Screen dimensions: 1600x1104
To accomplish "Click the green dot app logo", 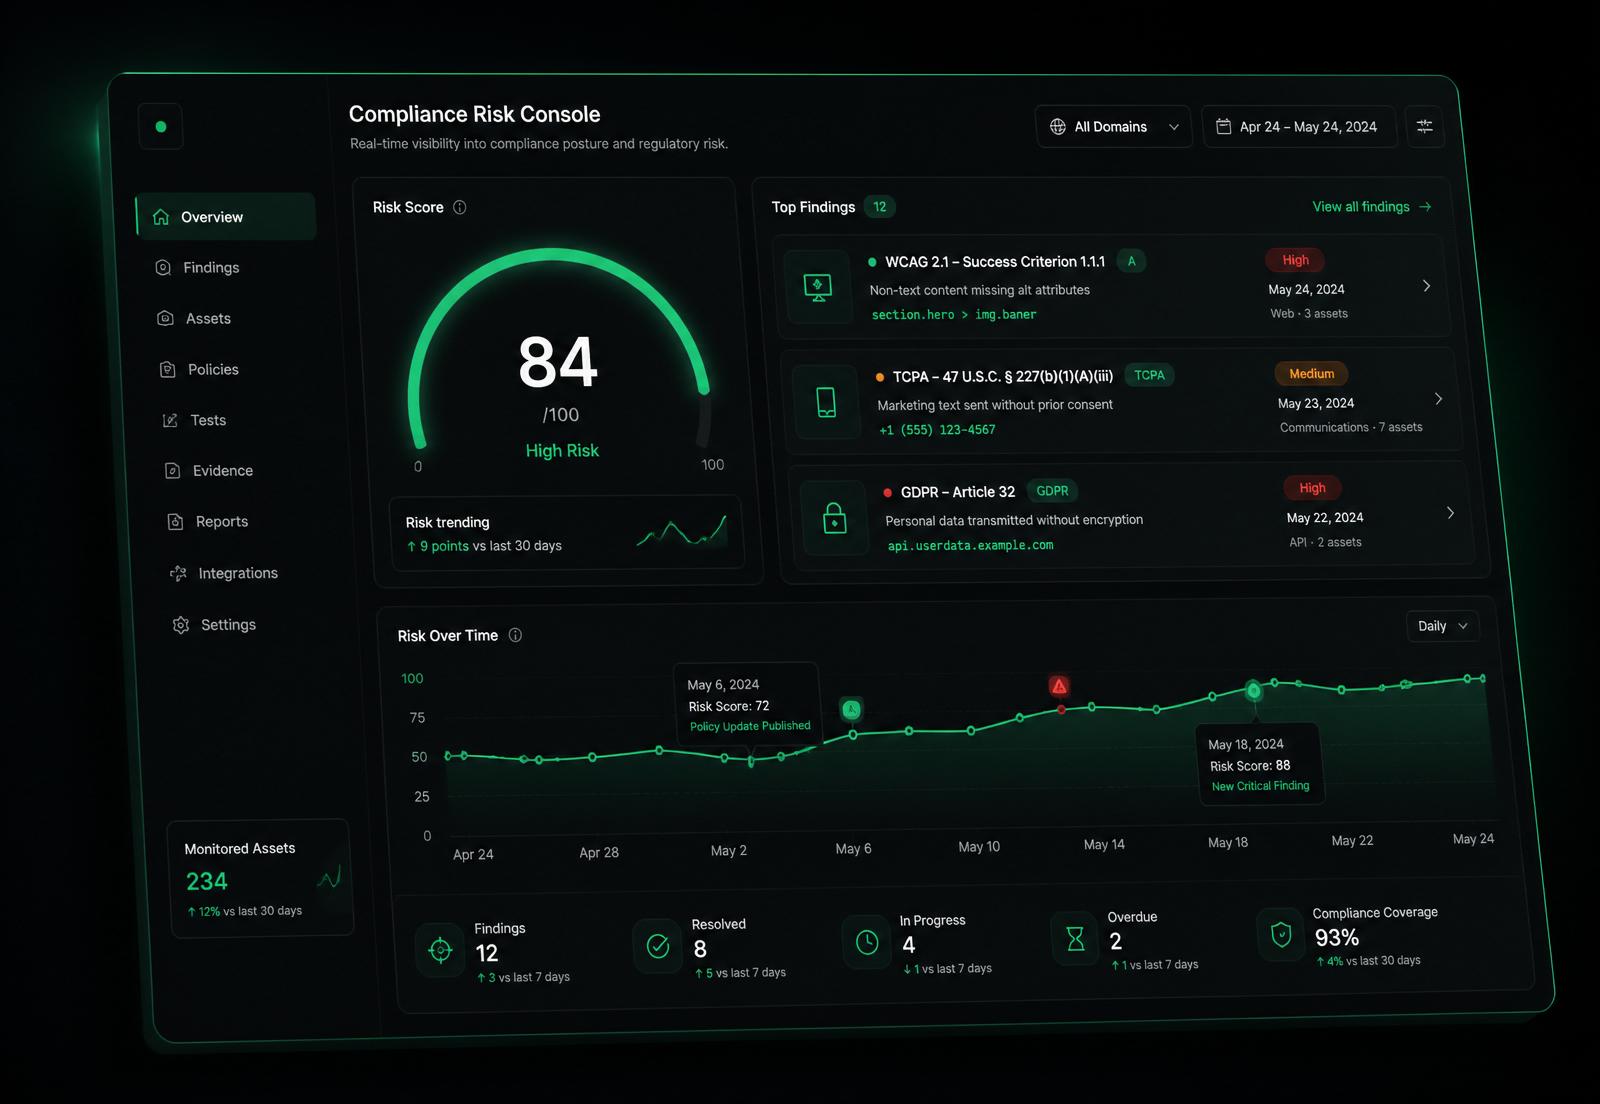I will tap(161, 127).
